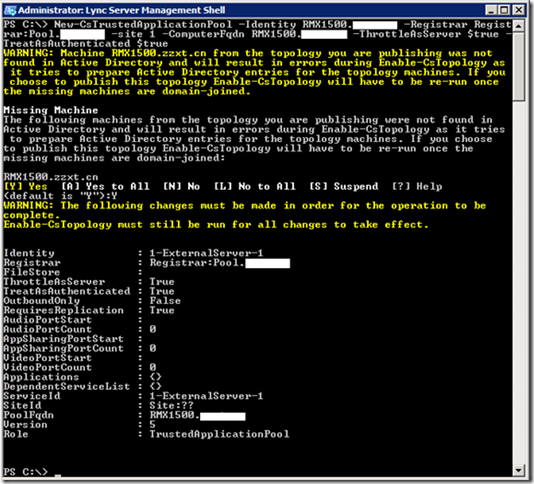
Task: Click the 'WARNING: The following changes' line
Action: click(x=245, y=205)
